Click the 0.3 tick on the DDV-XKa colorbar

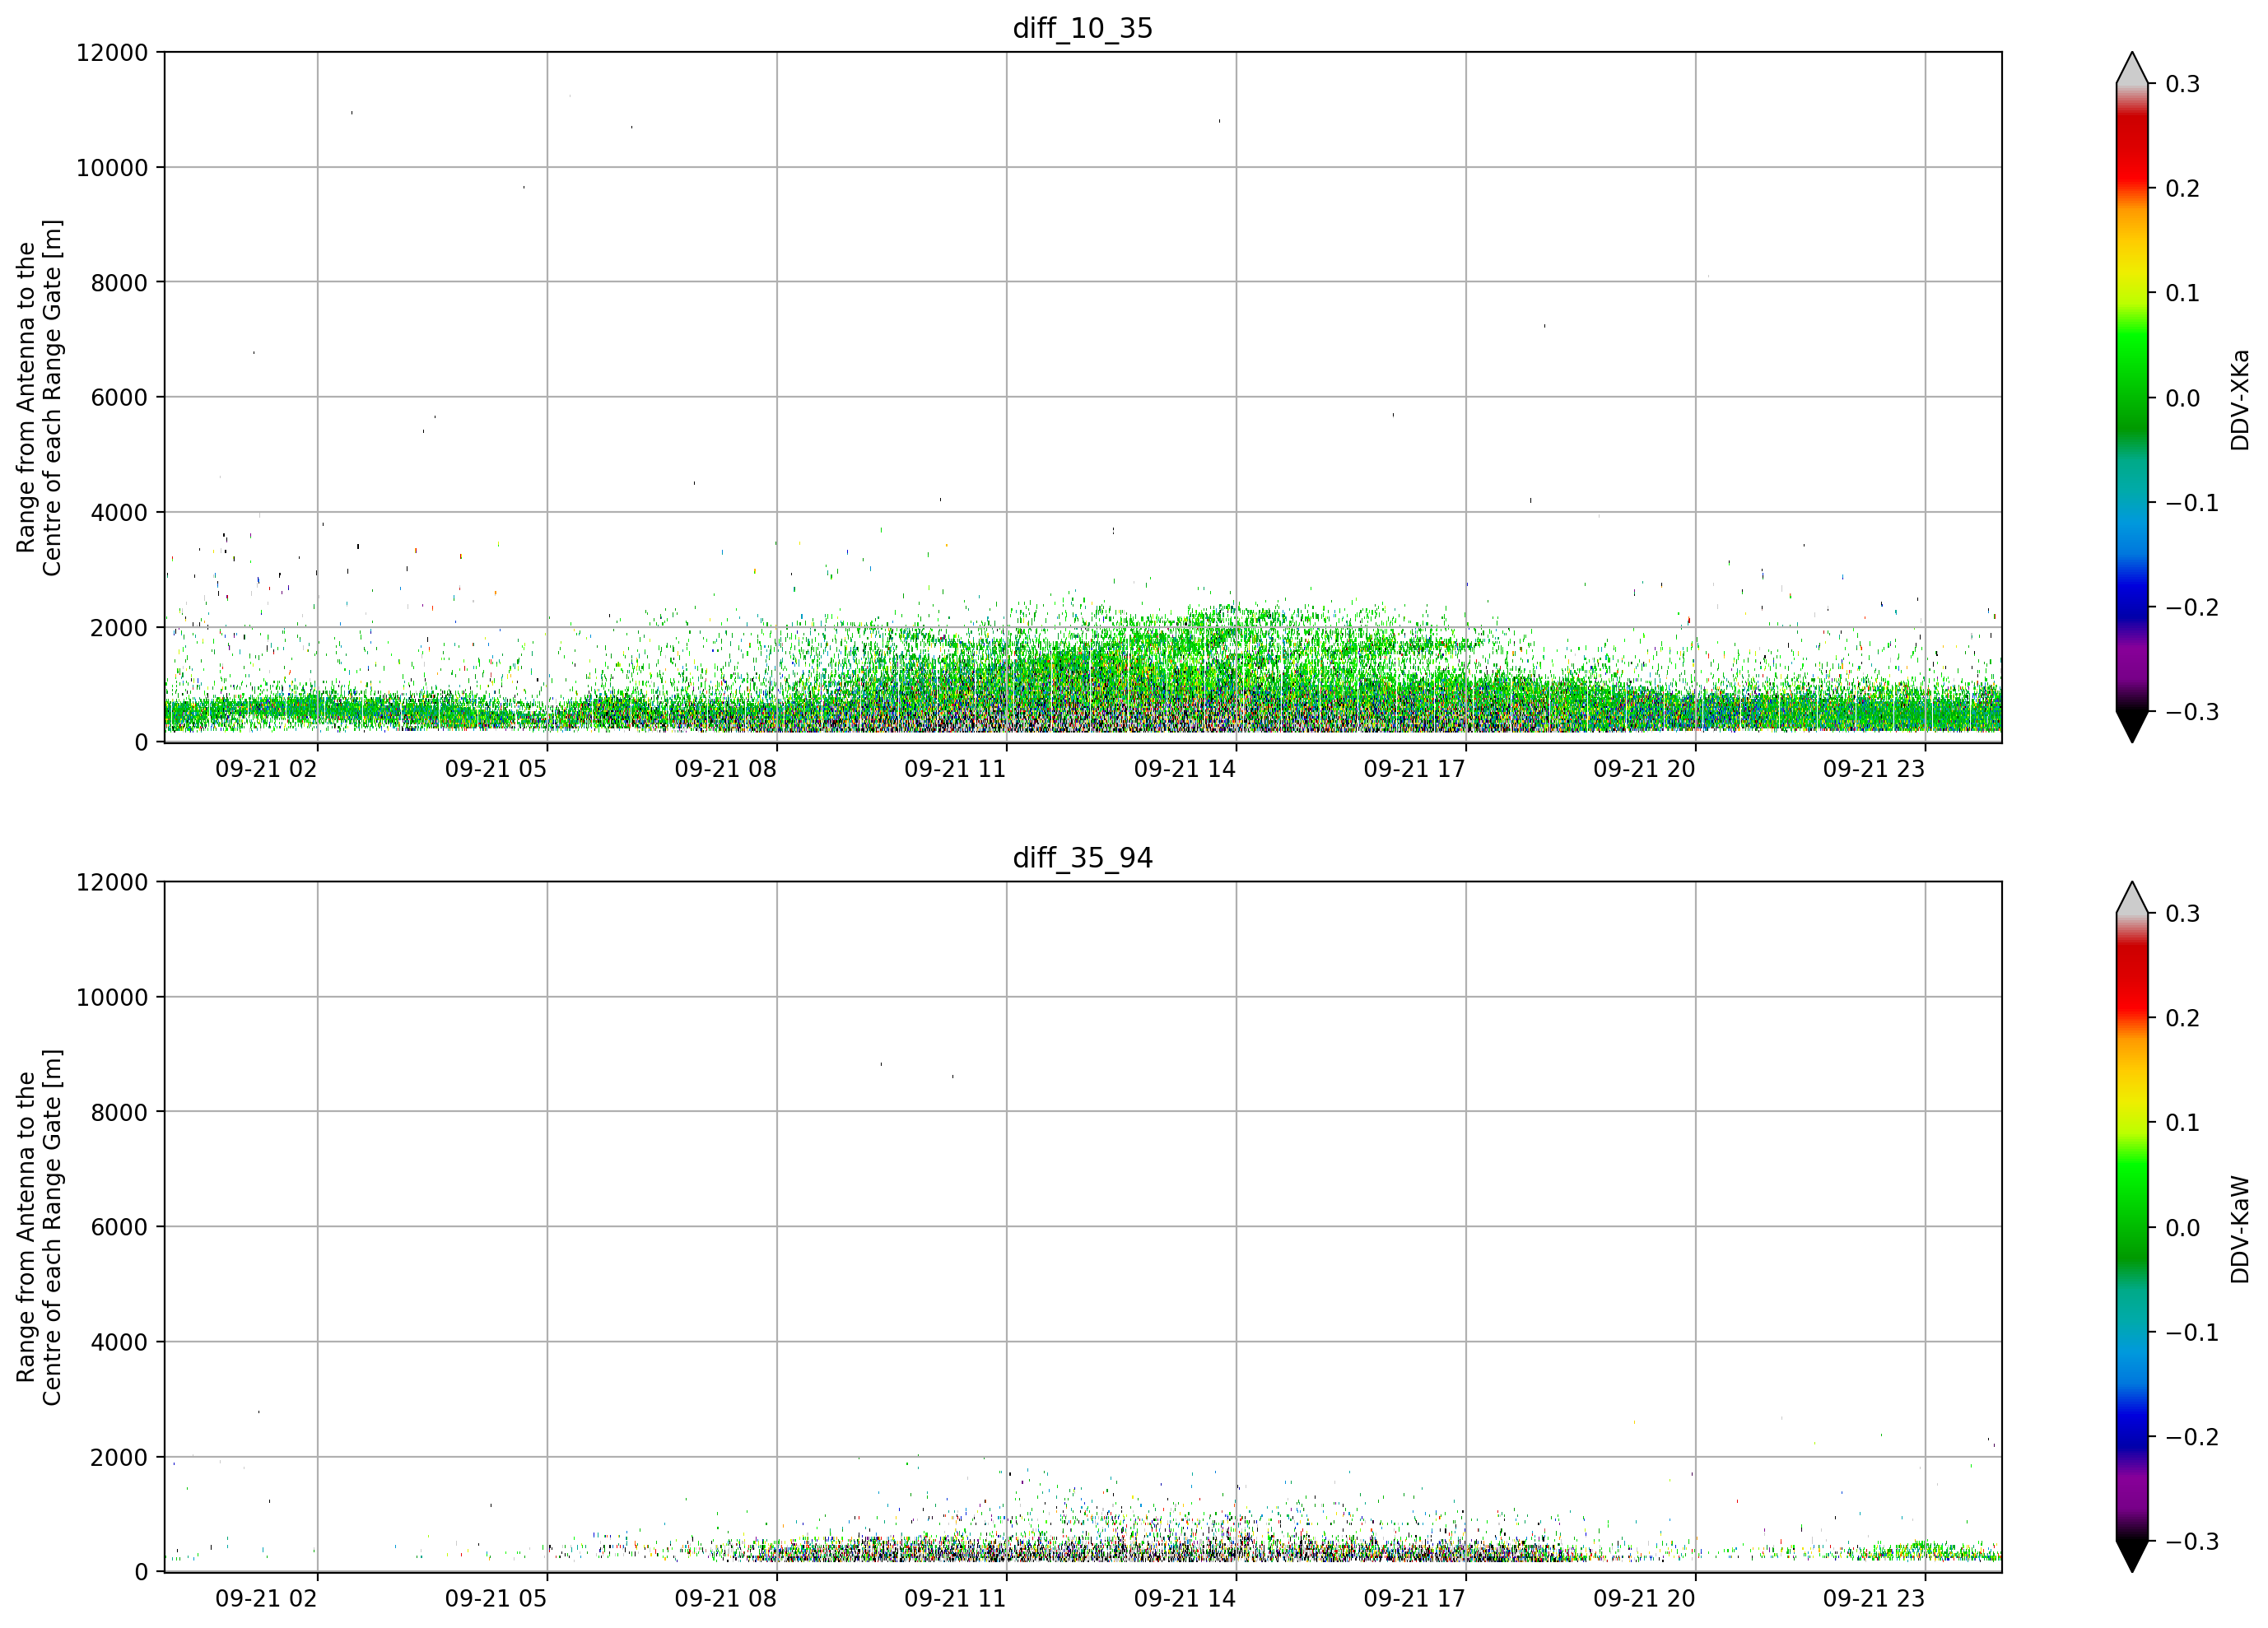(x=2182, y=84)
